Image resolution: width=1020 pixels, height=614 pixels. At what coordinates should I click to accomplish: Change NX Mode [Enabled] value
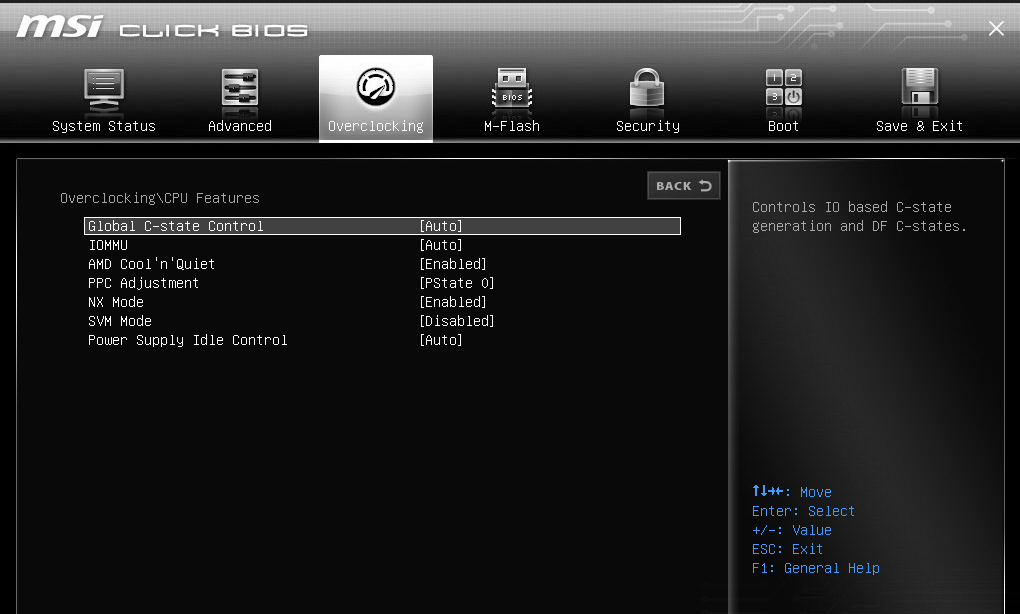[453, 302]
